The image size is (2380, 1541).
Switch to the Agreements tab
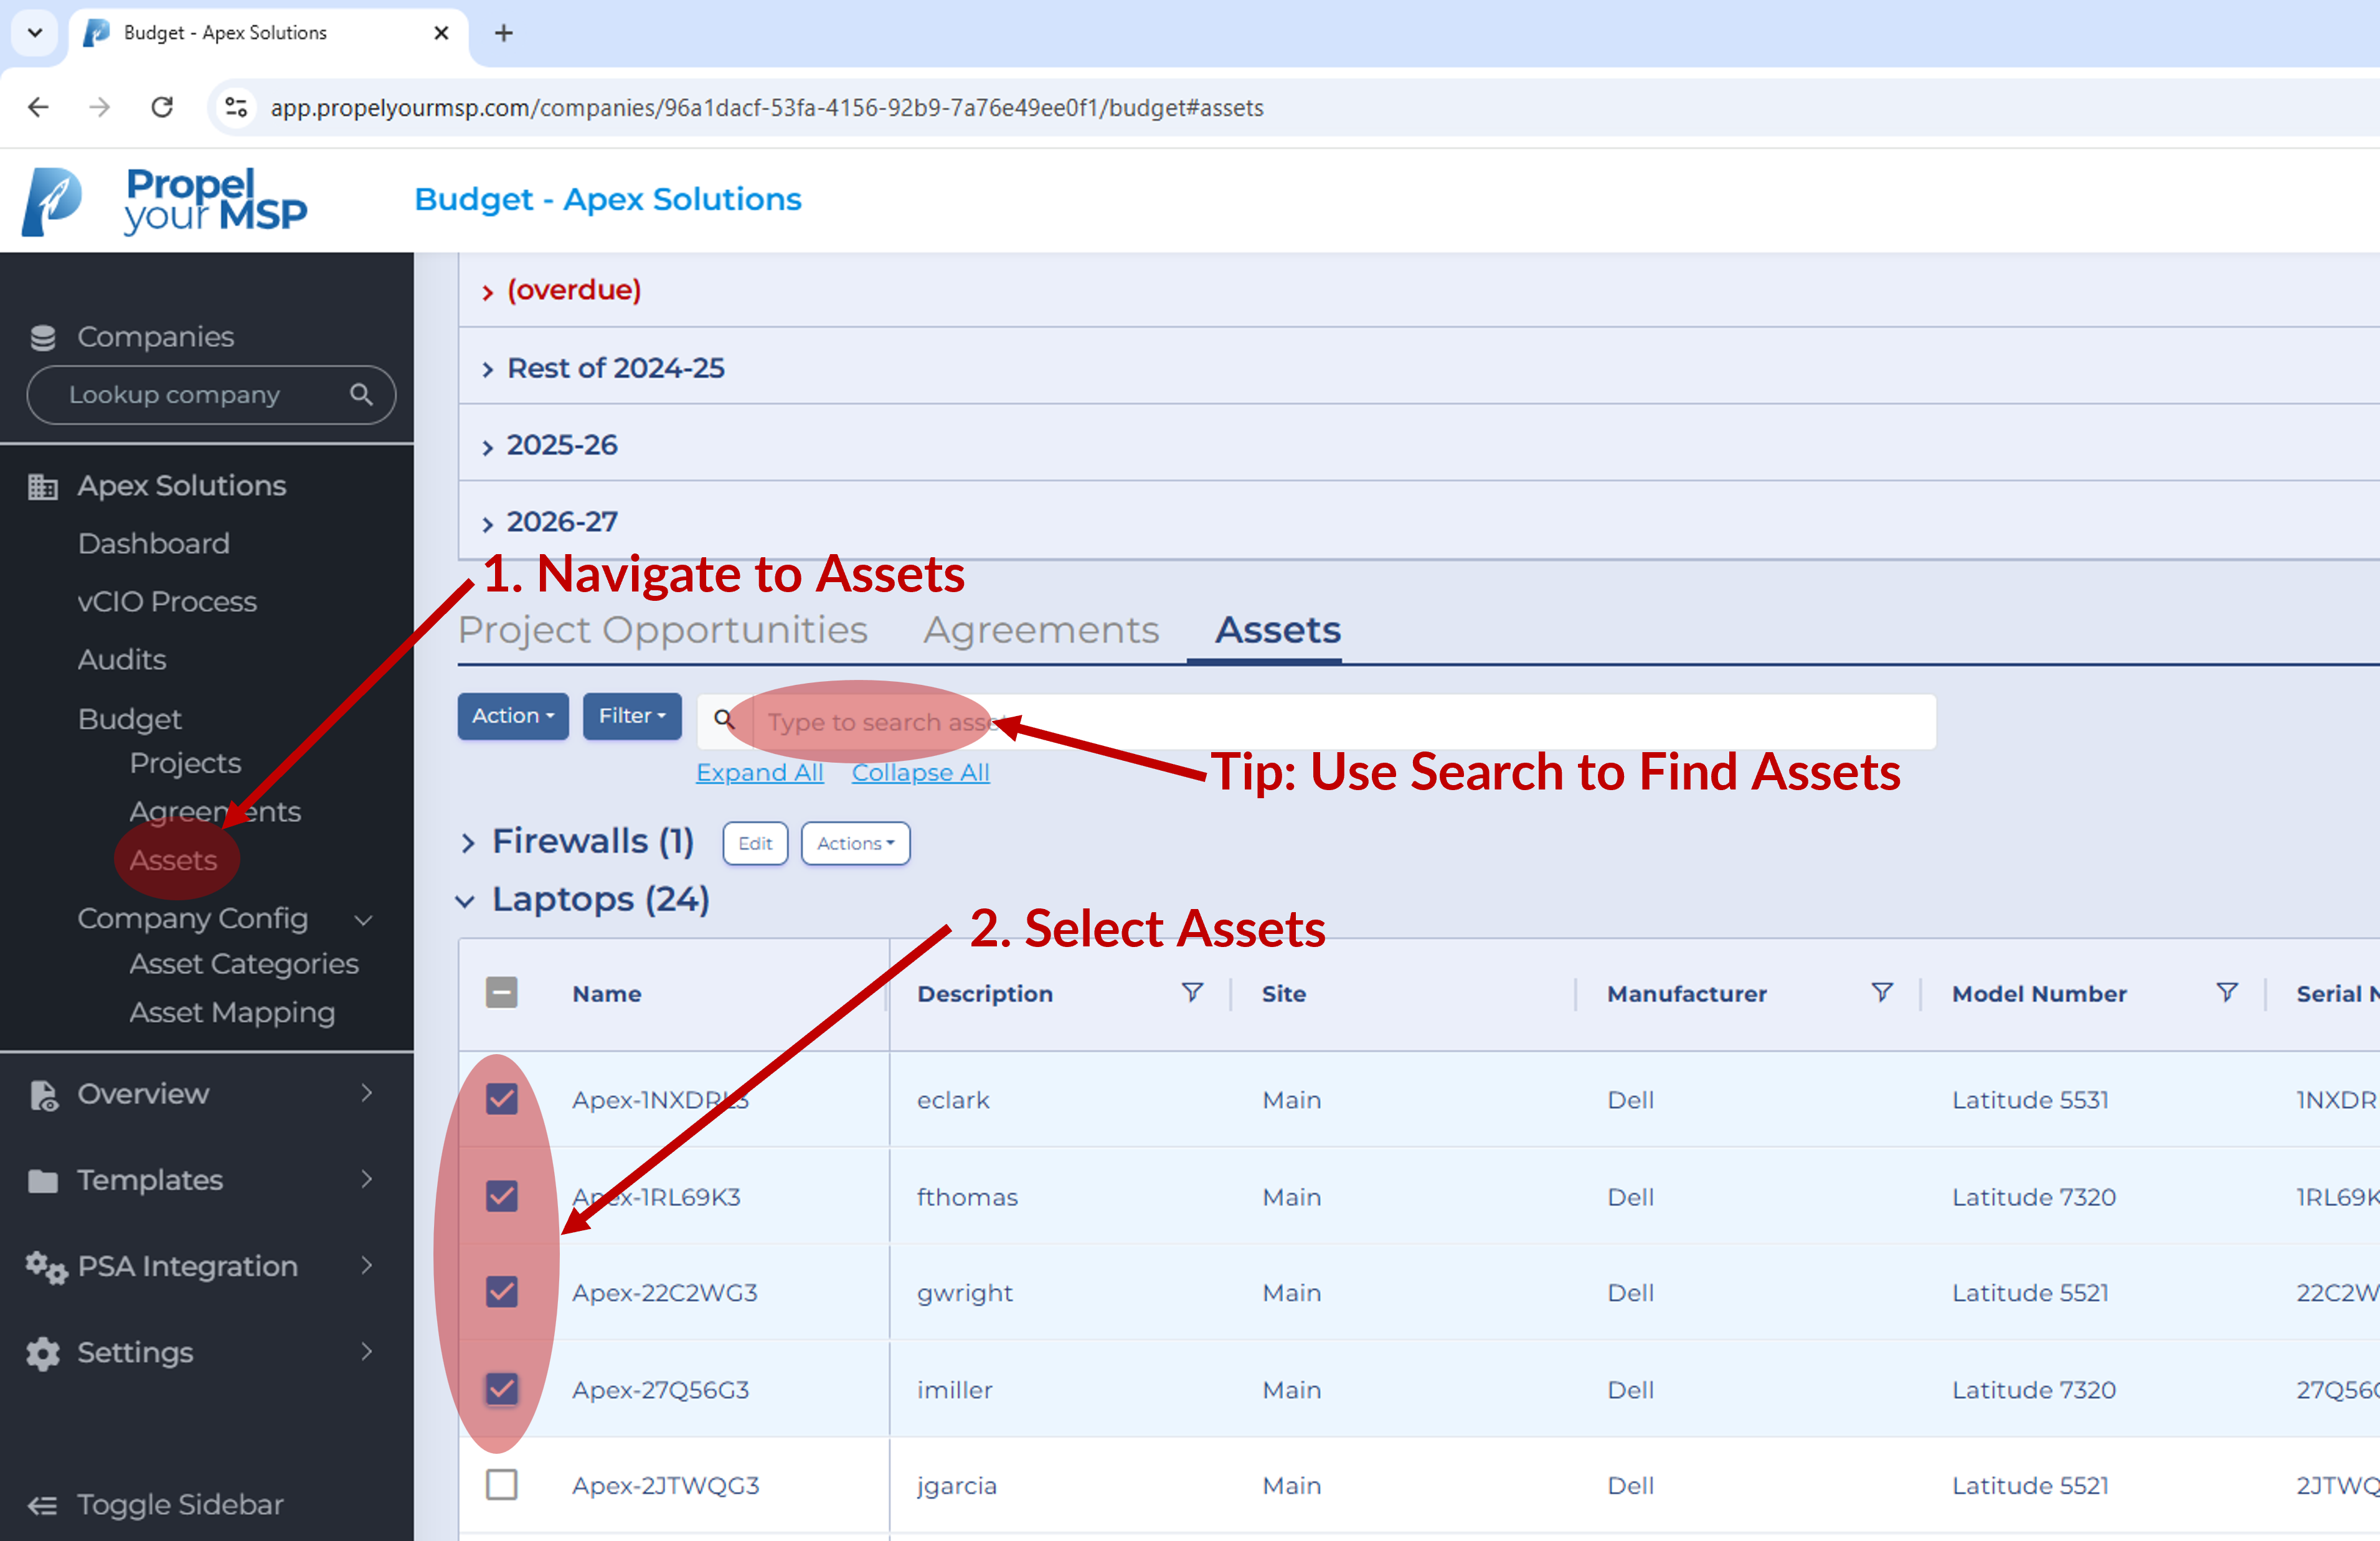[x=1041, y=630]
